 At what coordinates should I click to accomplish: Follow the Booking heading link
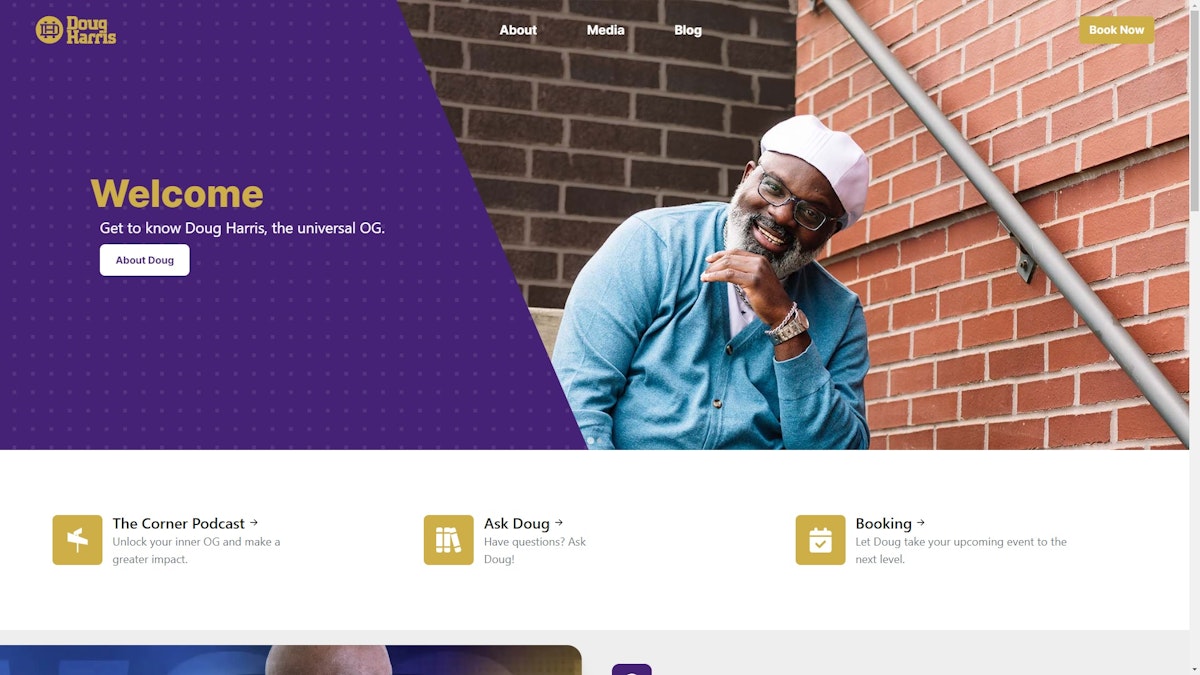click(x=884, y=523)
